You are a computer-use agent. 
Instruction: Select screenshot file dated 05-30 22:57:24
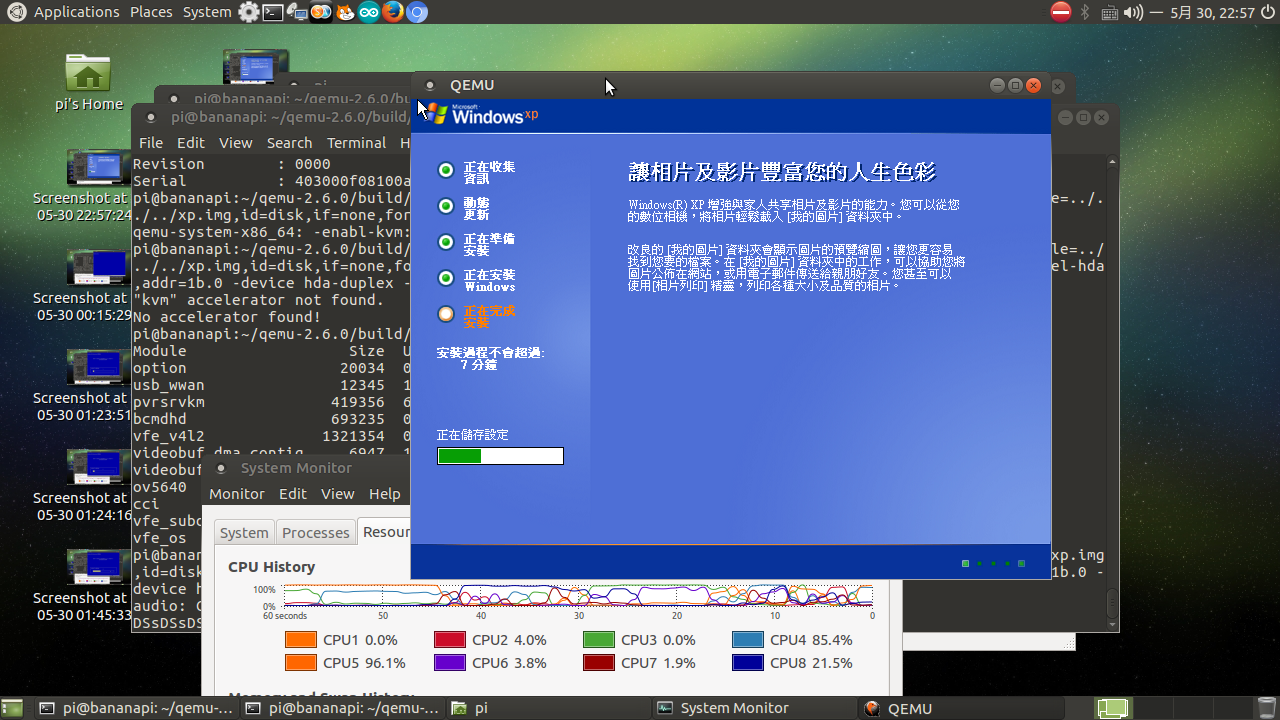pyautogui.click(x=84, y=185)
